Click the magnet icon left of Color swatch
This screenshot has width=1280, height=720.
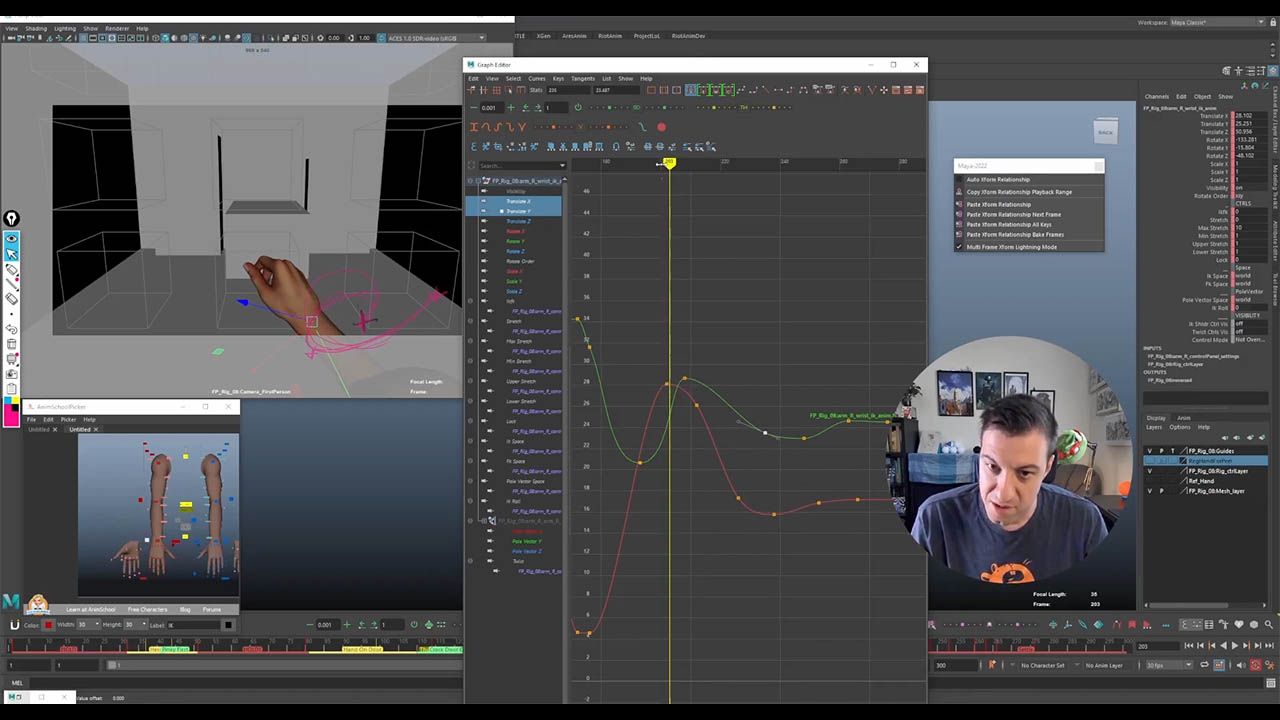click(14, 625)
